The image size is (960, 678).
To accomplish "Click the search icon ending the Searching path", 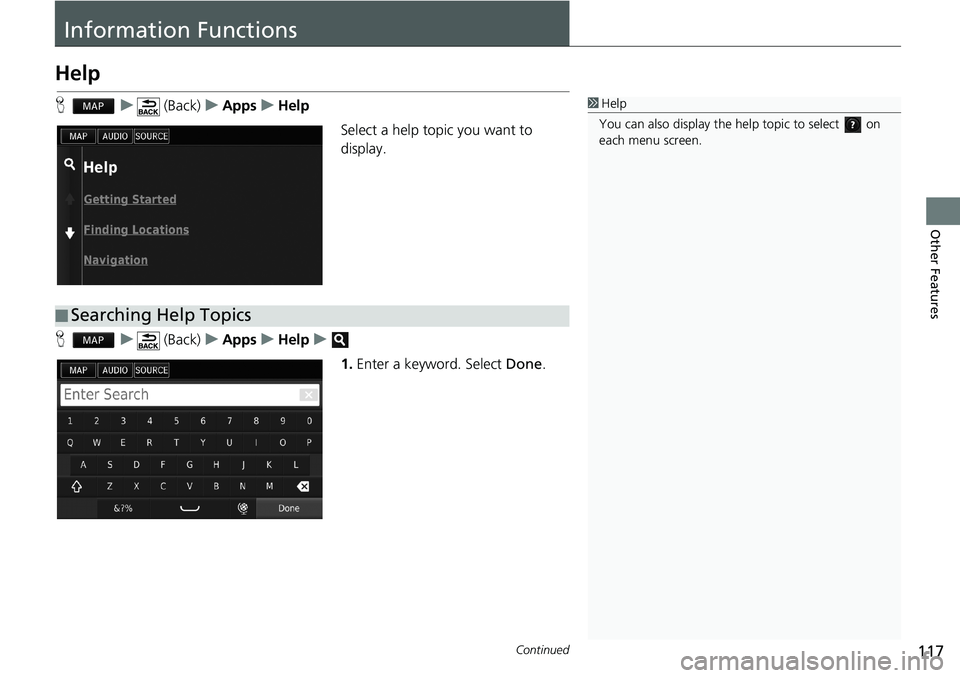I will coord(340,340).
